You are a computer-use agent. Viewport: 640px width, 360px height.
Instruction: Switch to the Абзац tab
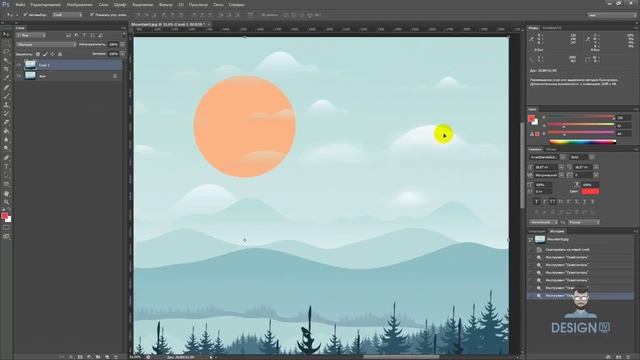pyautogui.click(x=551, y=149)
